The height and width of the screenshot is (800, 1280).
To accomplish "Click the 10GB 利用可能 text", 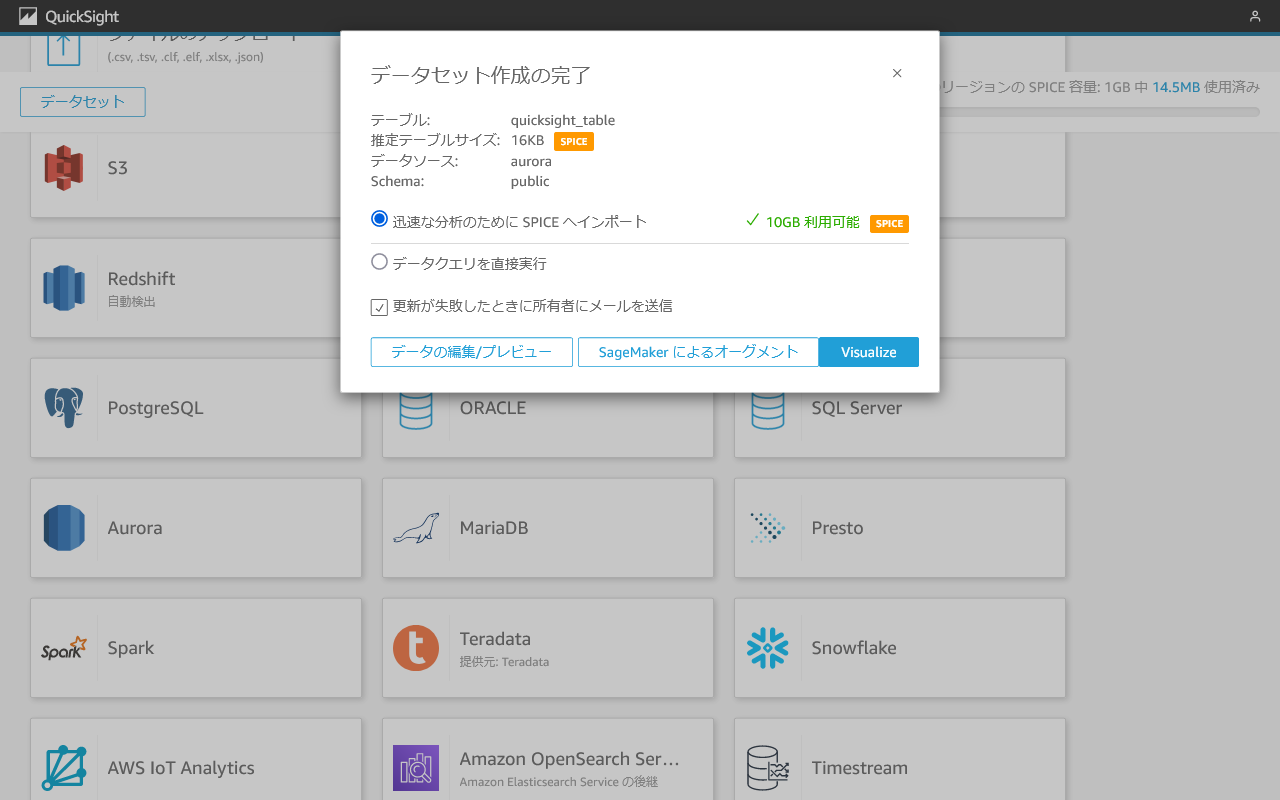I will coord(812,222).
